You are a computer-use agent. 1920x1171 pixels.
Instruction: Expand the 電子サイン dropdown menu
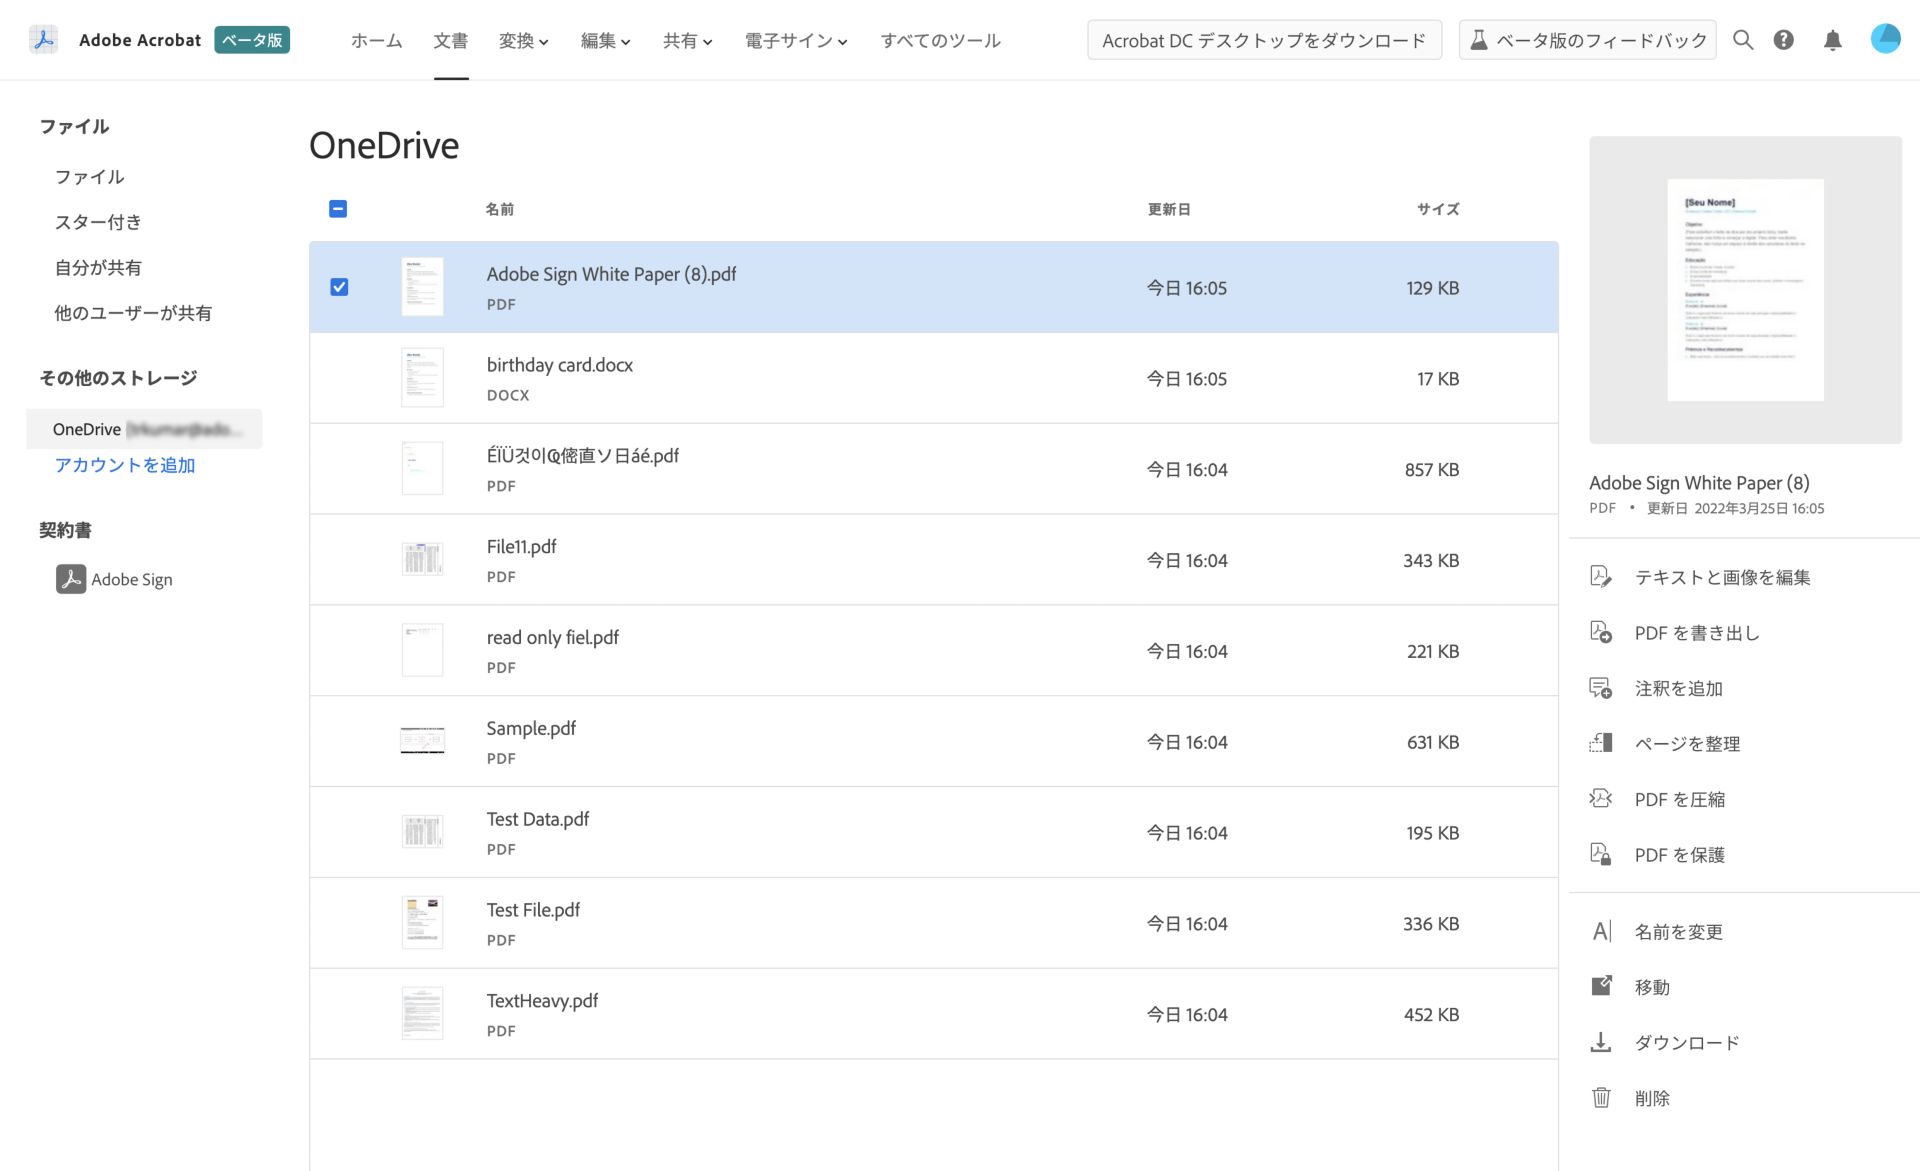coord(797,41)
